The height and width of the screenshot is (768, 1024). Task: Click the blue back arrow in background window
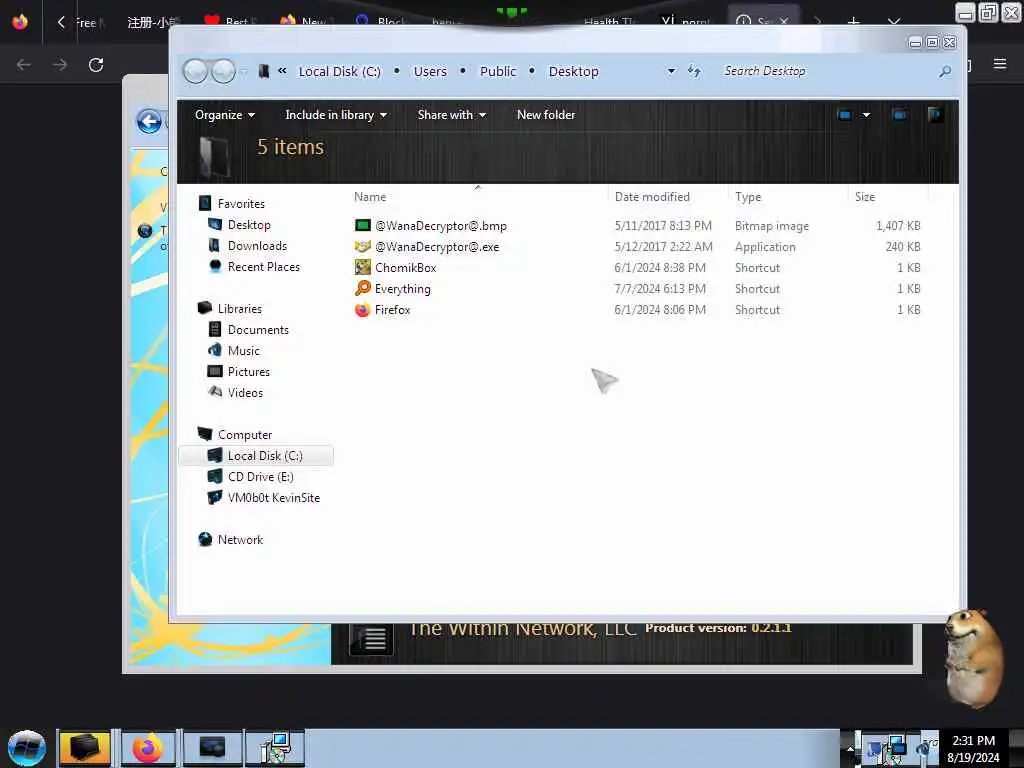click(149, 121)
